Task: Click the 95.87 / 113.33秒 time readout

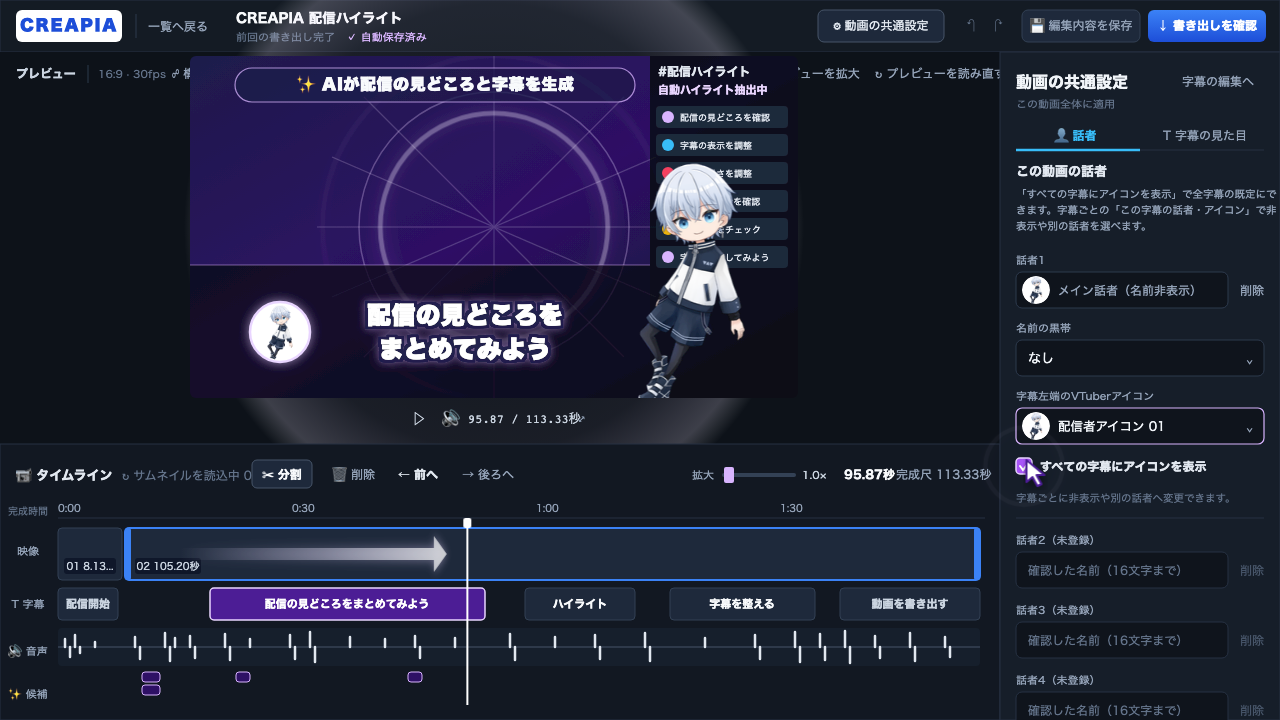Action: point(525,418)
